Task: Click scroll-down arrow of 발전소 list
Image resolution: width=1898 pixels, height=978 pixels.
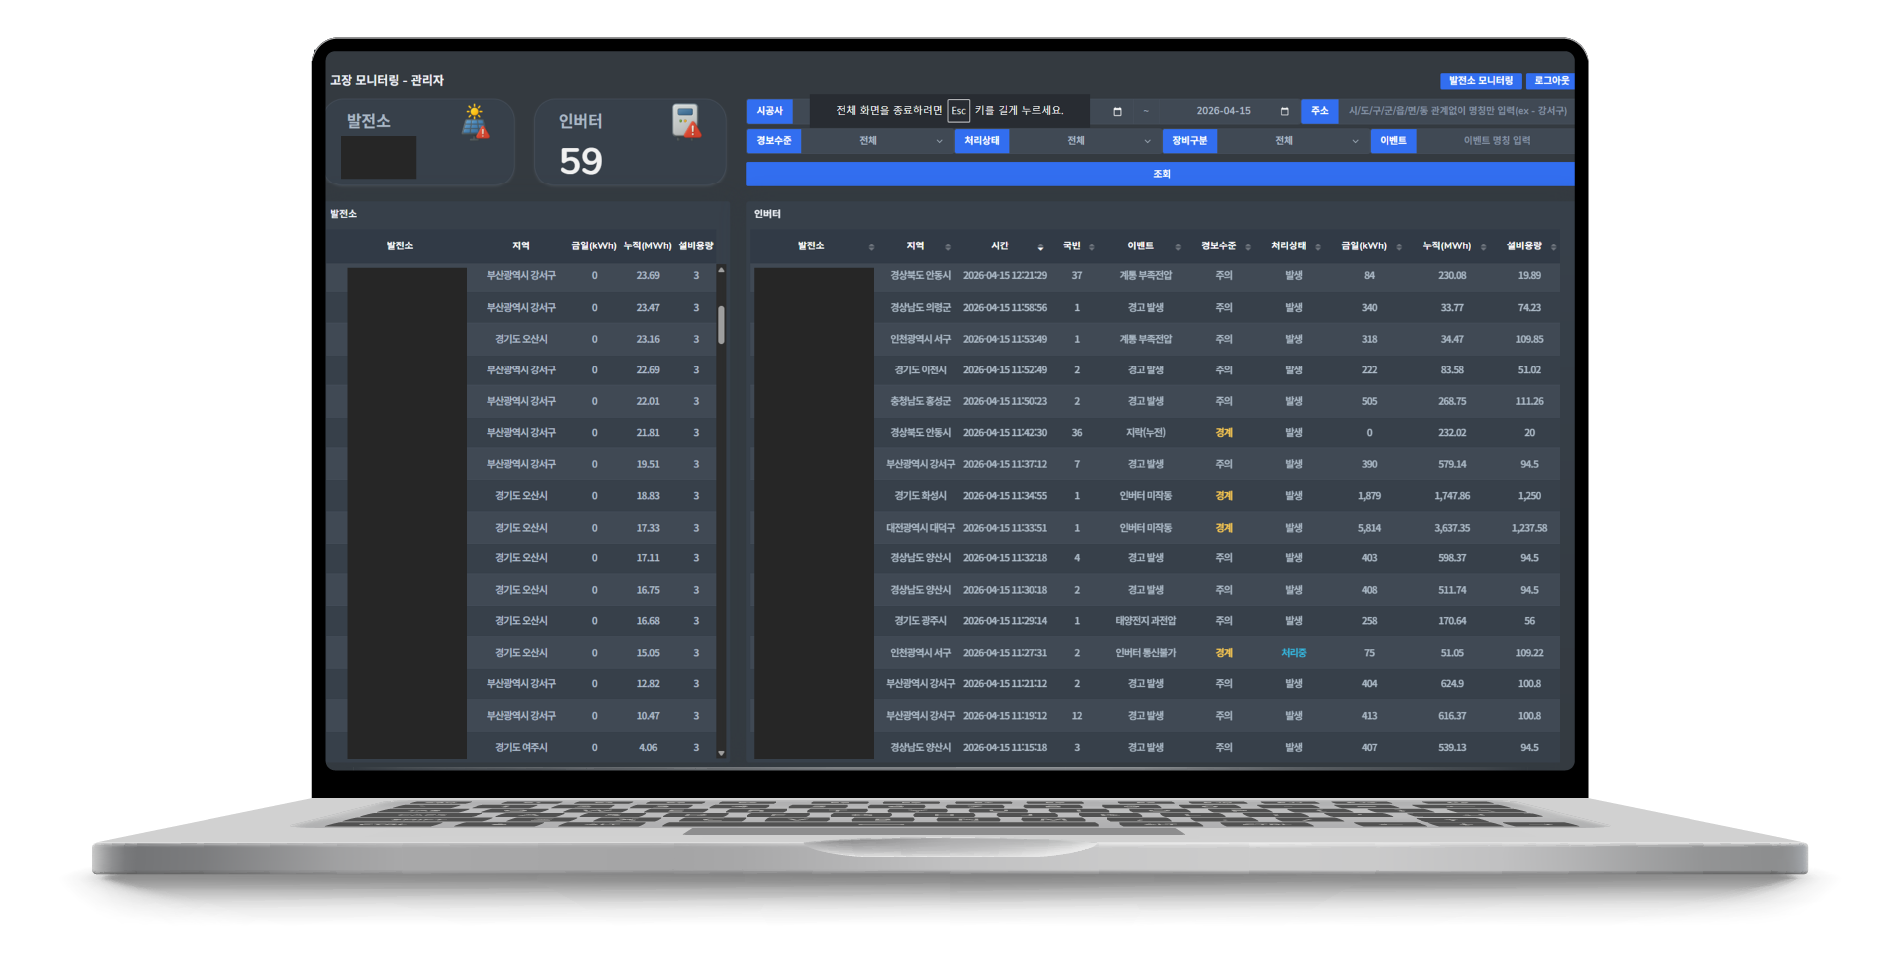Action: [721, 753]
